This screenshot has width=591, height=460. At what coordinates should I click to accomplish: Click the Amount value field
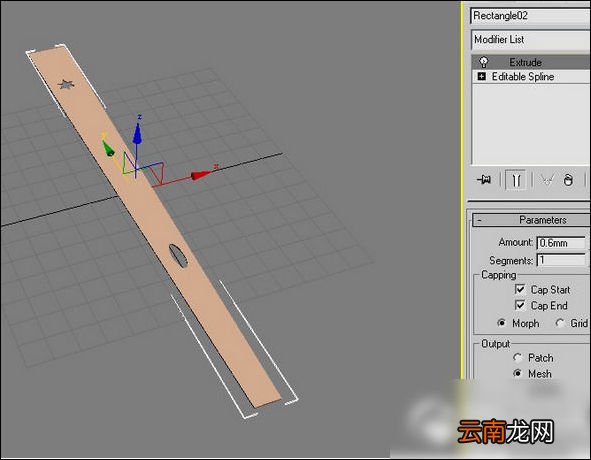click(561, 243)
